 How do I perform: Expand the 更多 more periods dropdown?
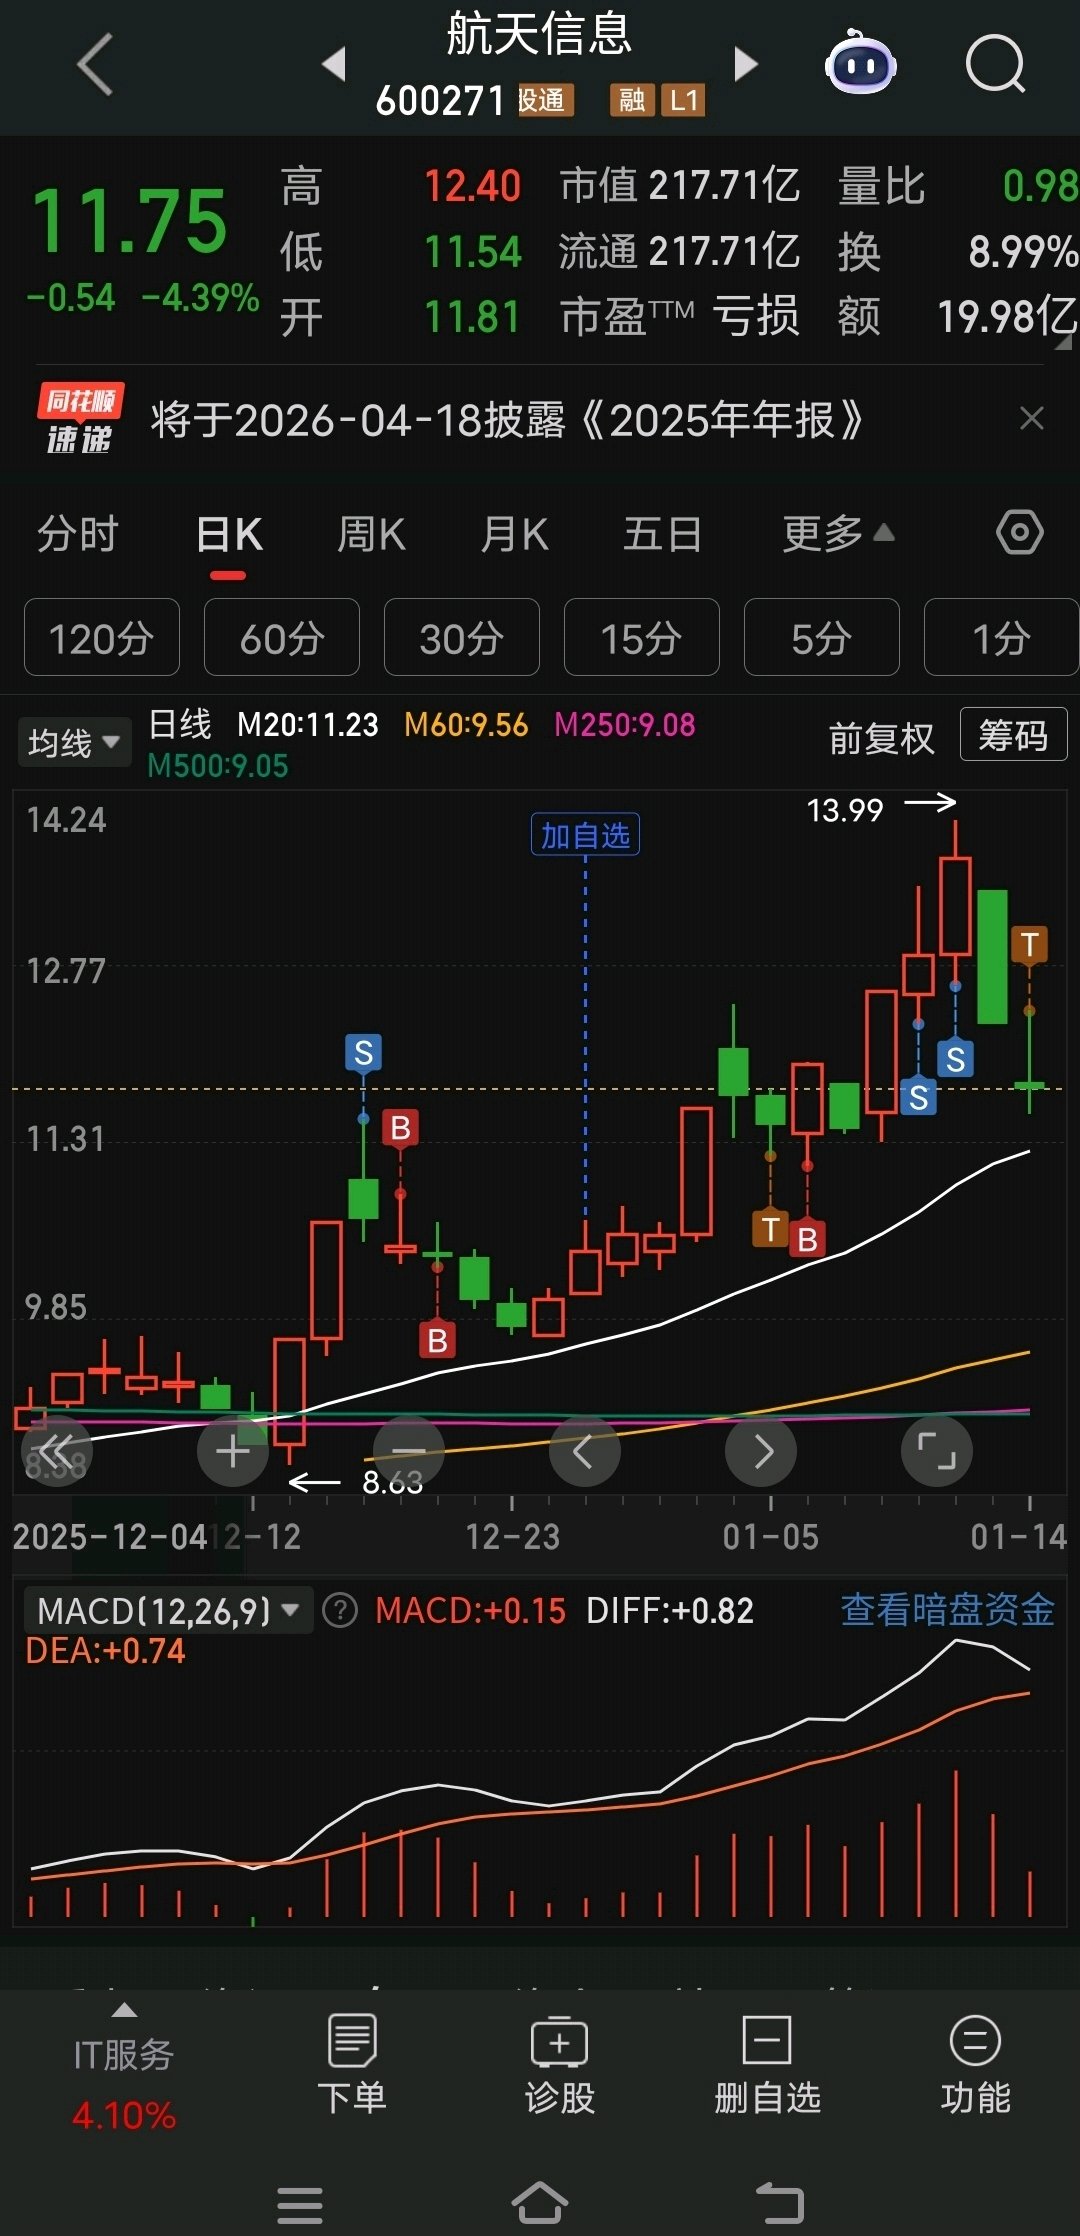[x=838, y=533]
